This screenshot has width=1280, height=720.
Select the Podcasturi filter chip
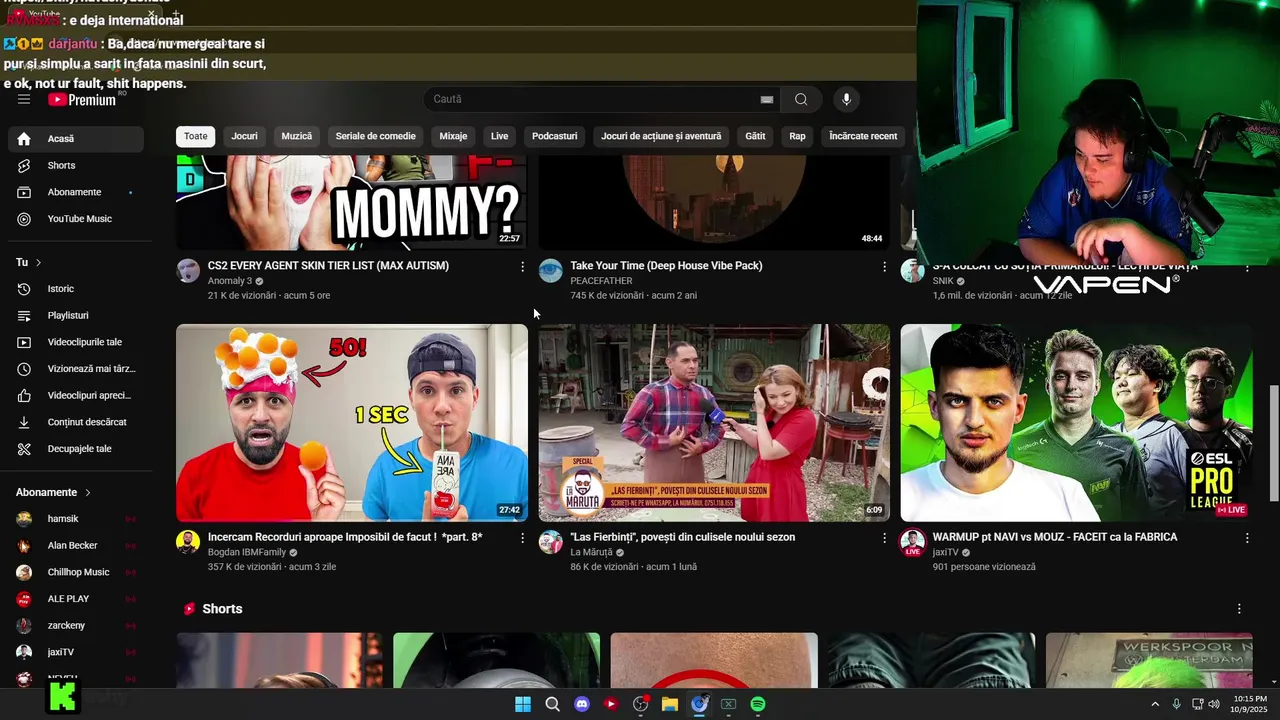[554, 136]
